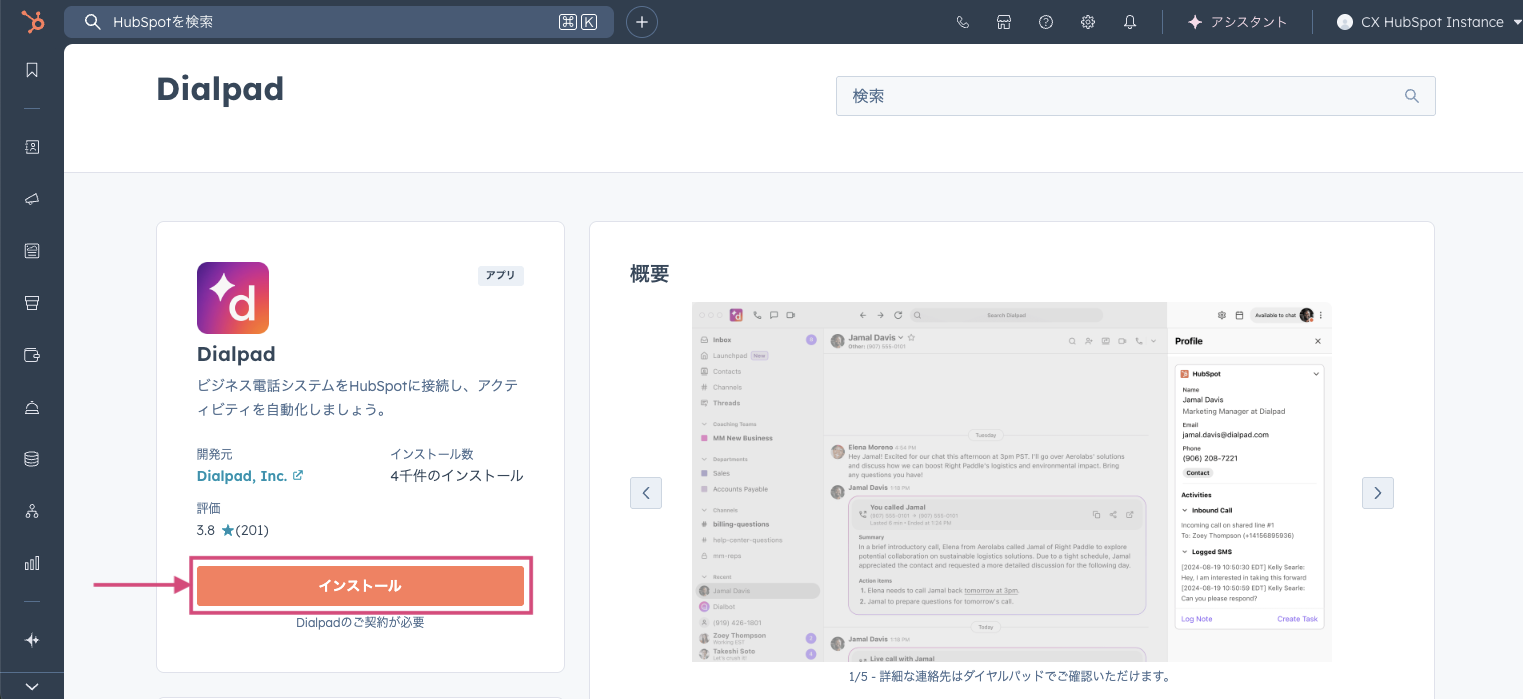Click the phone calling icon in top bar
The width and height of the screenshot is (1523, 699).
tap(963, 22)
